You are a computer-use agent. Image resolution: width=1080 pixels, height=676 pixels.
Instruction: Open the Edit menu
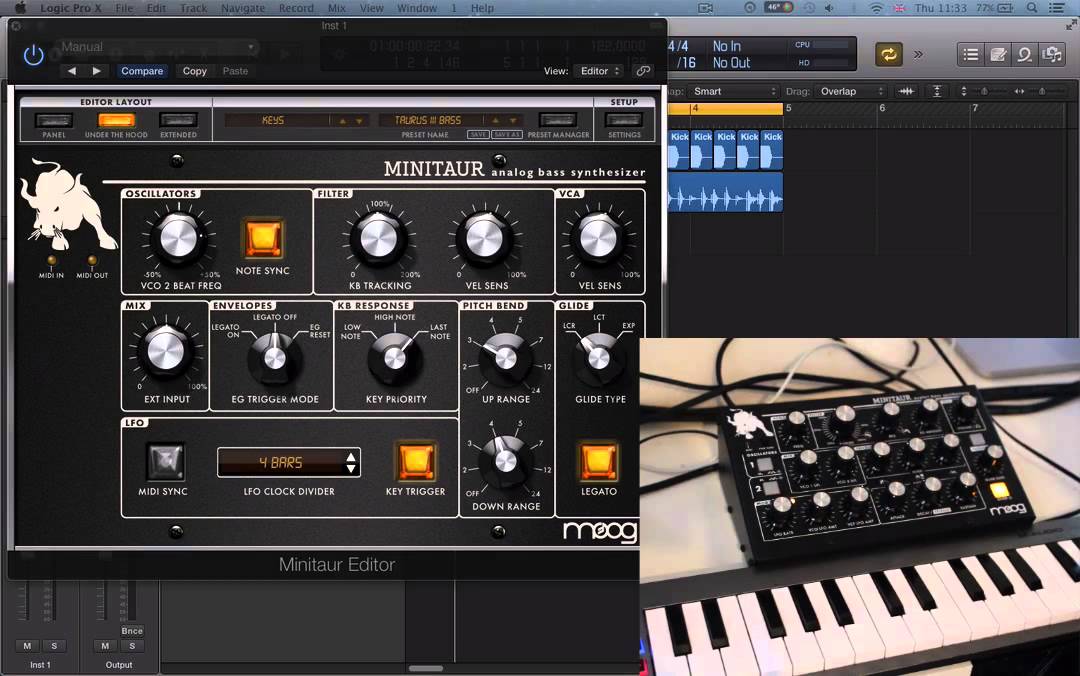156,8
